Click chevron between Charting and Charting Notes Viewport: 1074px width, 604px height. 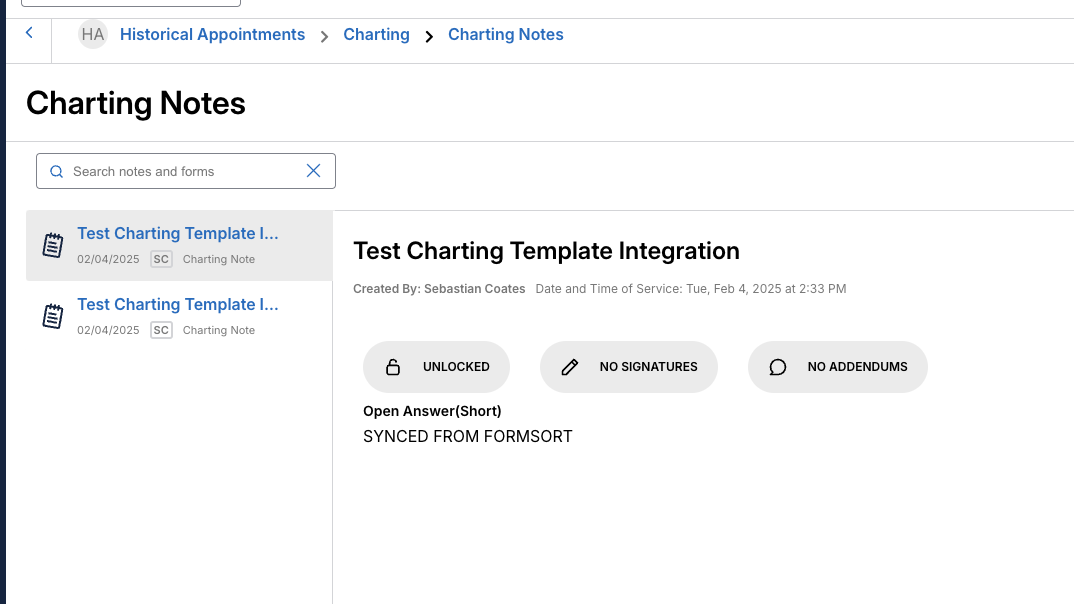[x=429, y=36]
